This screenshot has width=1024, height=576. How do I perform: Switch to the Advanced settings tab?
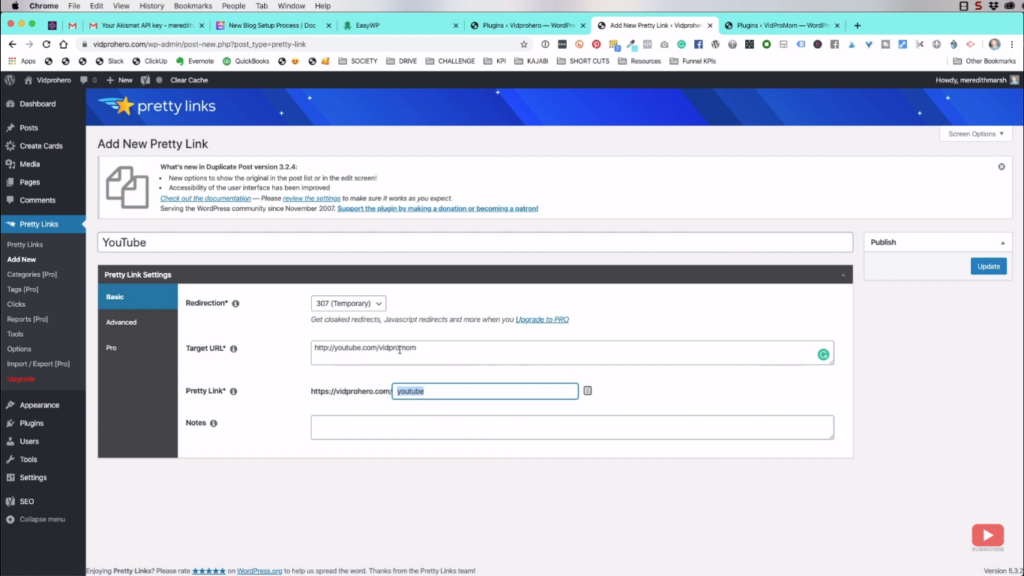(x=138, y=322)
